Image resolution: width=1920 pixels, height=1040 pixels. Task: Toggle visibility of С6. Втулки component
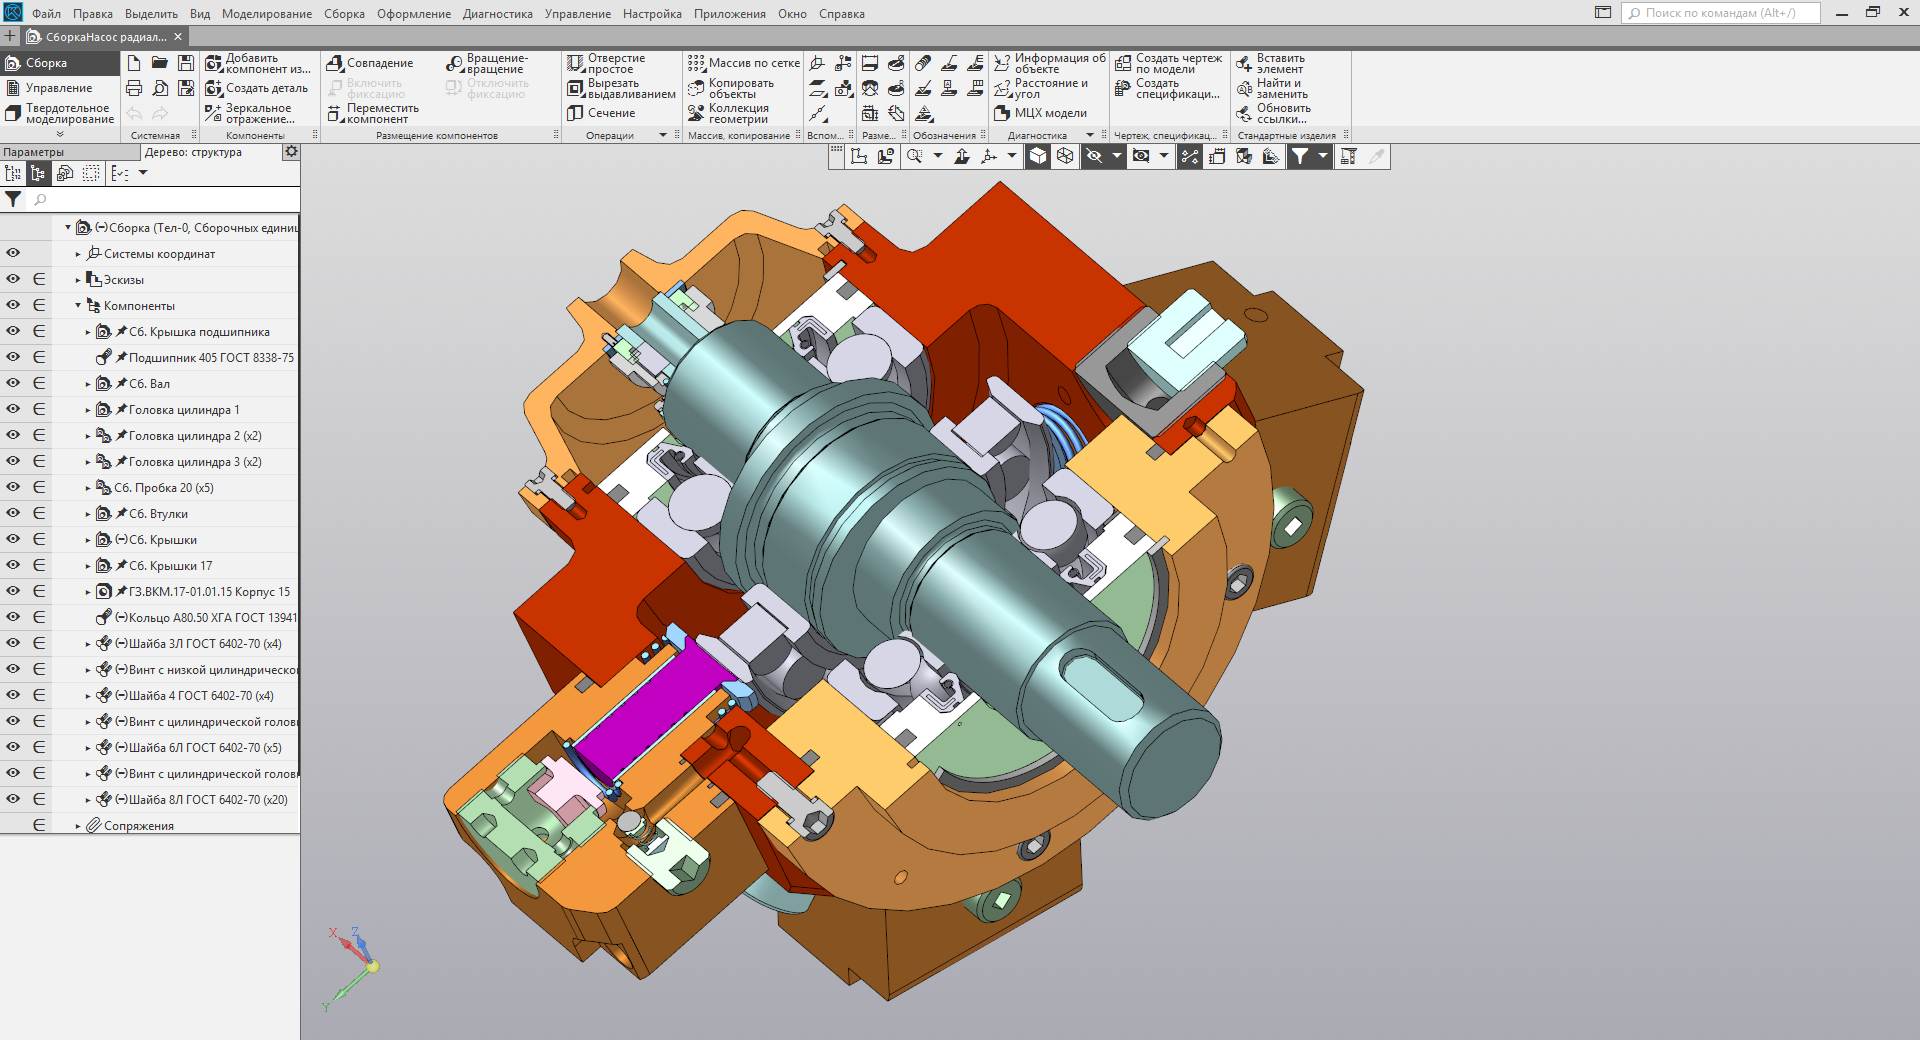pos(13,513)
